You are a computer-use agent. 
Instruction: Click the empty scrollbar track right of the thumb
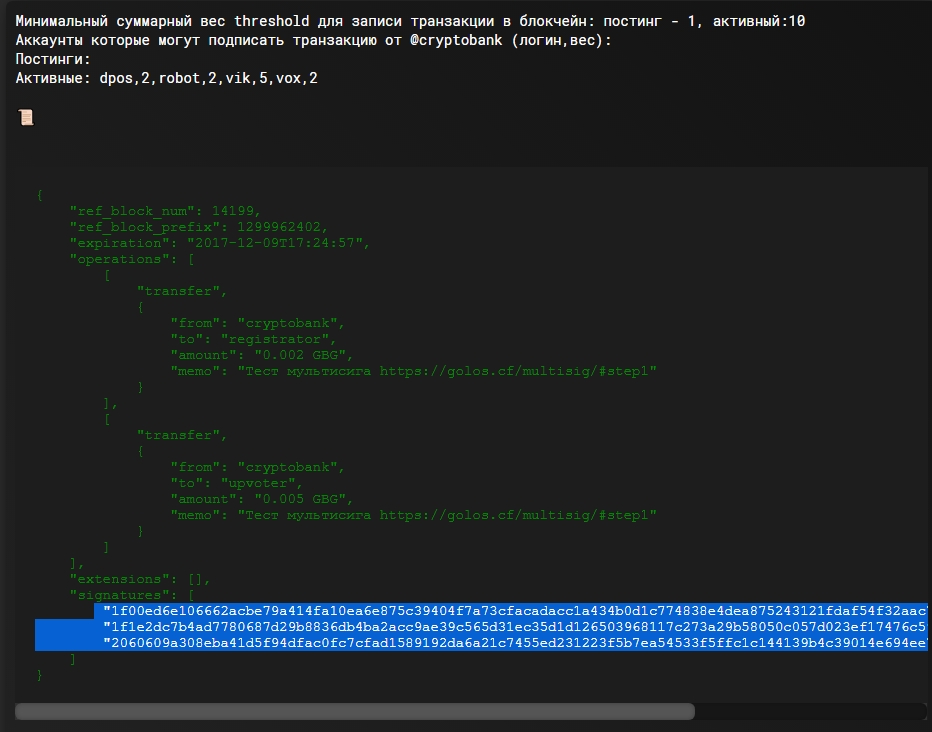pyautogui.click(x=808, y=711)
